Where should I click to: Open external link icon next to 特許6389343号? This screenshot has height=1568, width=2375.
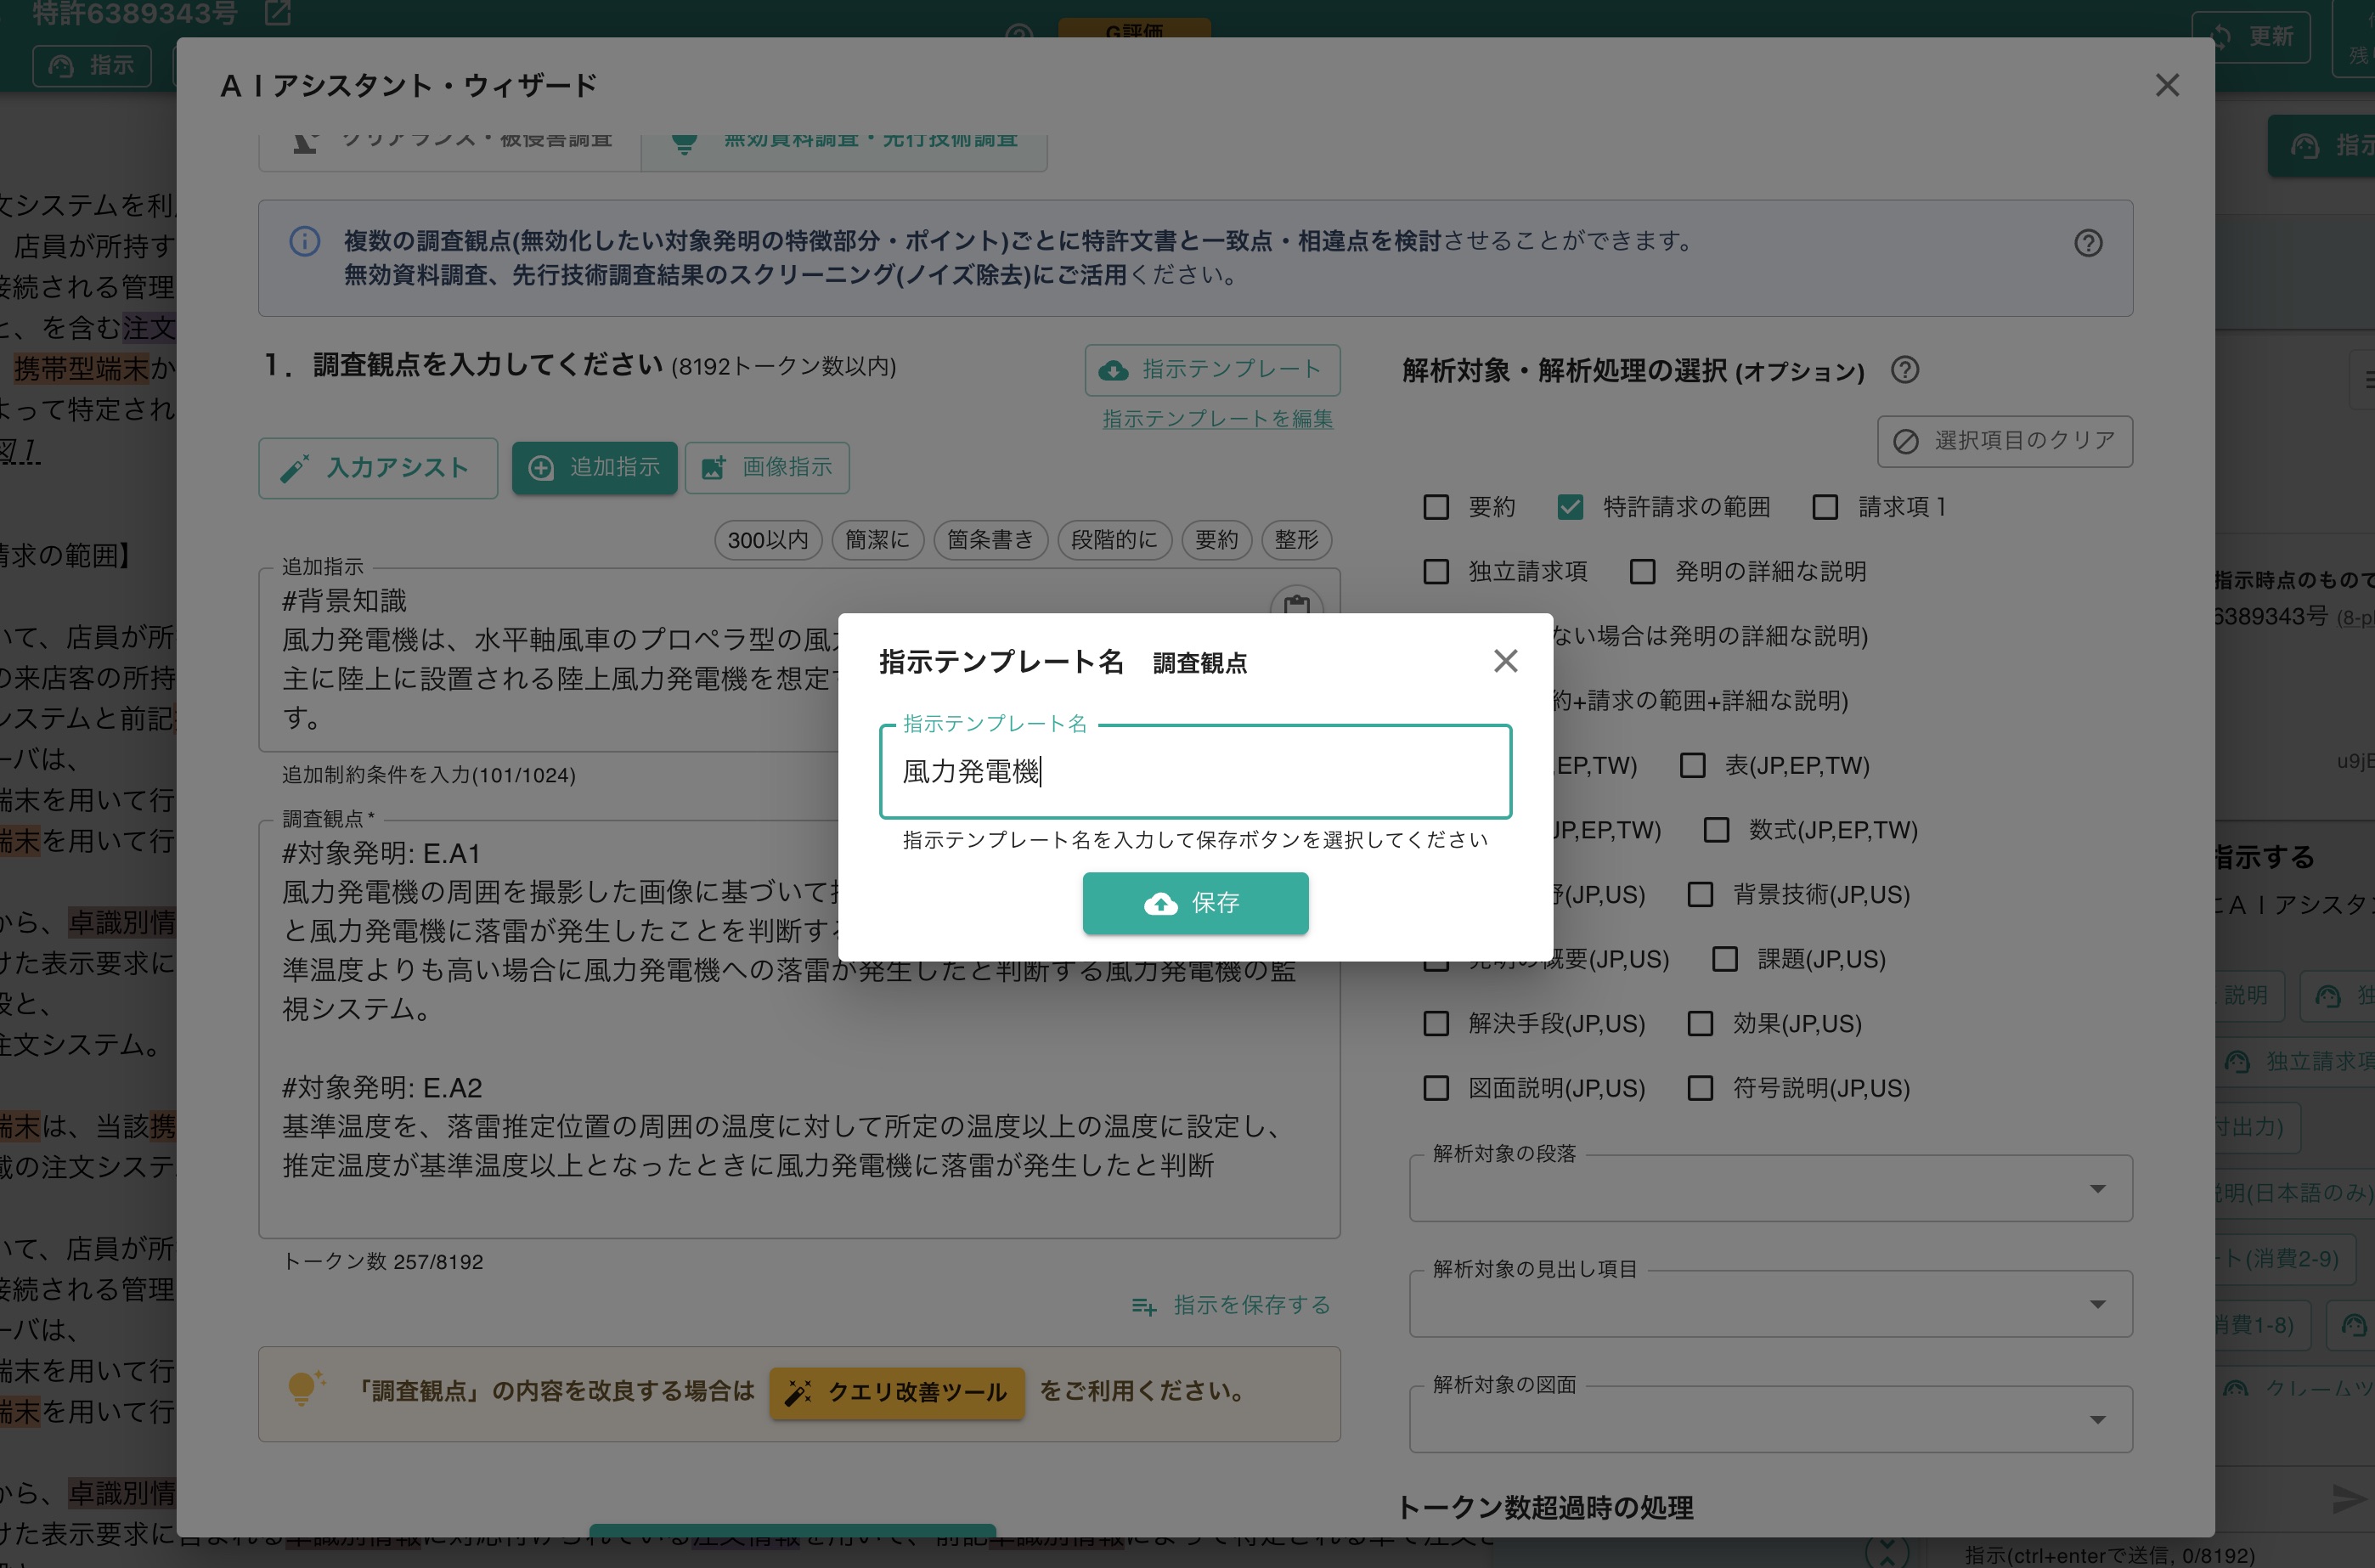point(277,13)
